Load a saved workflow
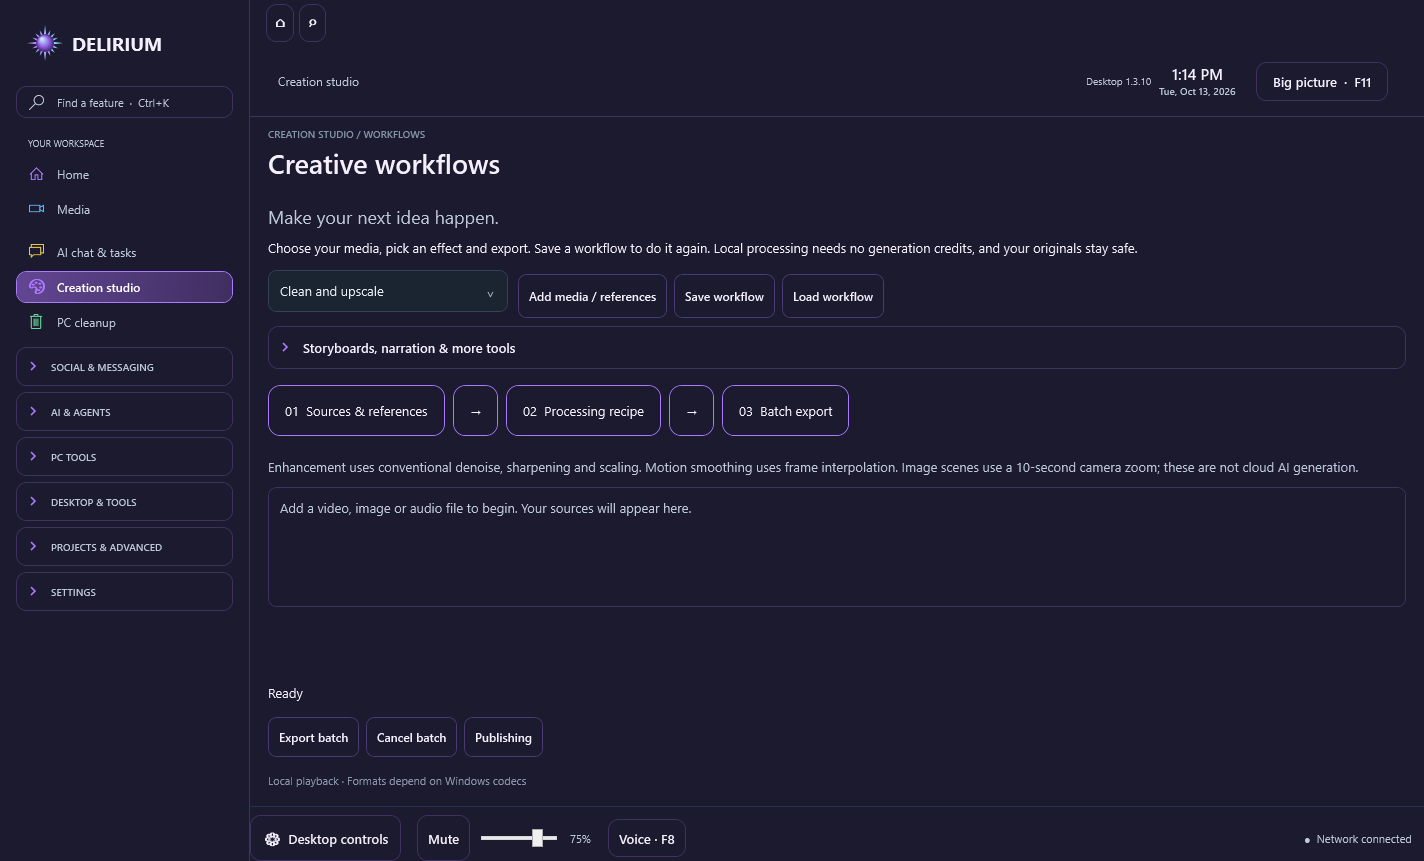 pos(833,296)
